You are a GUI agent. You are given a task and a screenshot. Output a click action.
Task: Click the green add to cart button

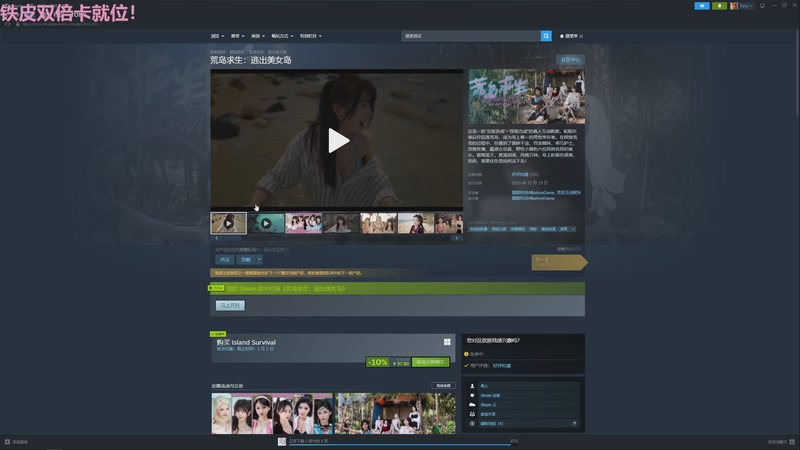pyautogui.click(x=431, y=362)
